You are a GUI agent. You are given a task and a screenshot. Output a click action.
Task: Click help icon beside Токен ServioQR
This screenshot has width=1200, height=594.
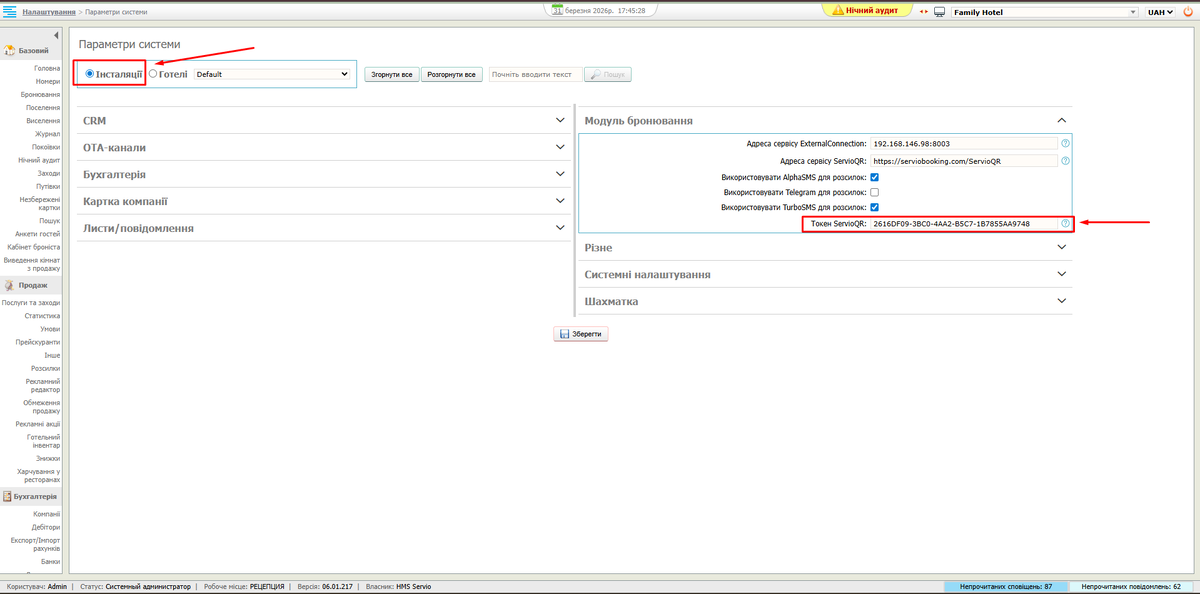[1065, 223]
